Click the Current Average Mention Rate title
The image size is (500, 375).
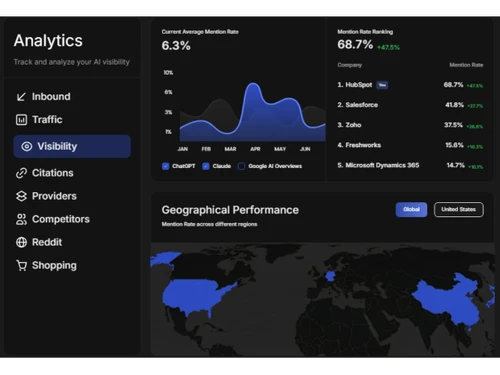coord(200,32)
